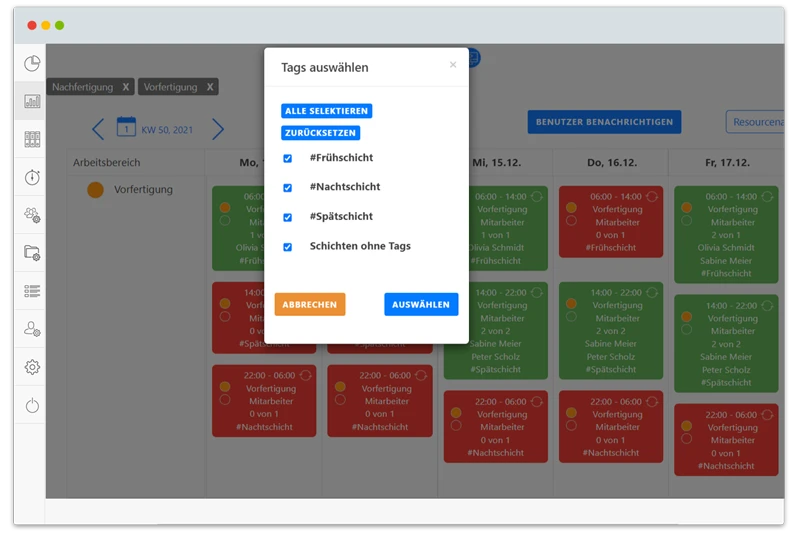Open the calendar week picker icon
This screenshot has height=533, width=800.
pyautogui.click(x=126, y=127)
